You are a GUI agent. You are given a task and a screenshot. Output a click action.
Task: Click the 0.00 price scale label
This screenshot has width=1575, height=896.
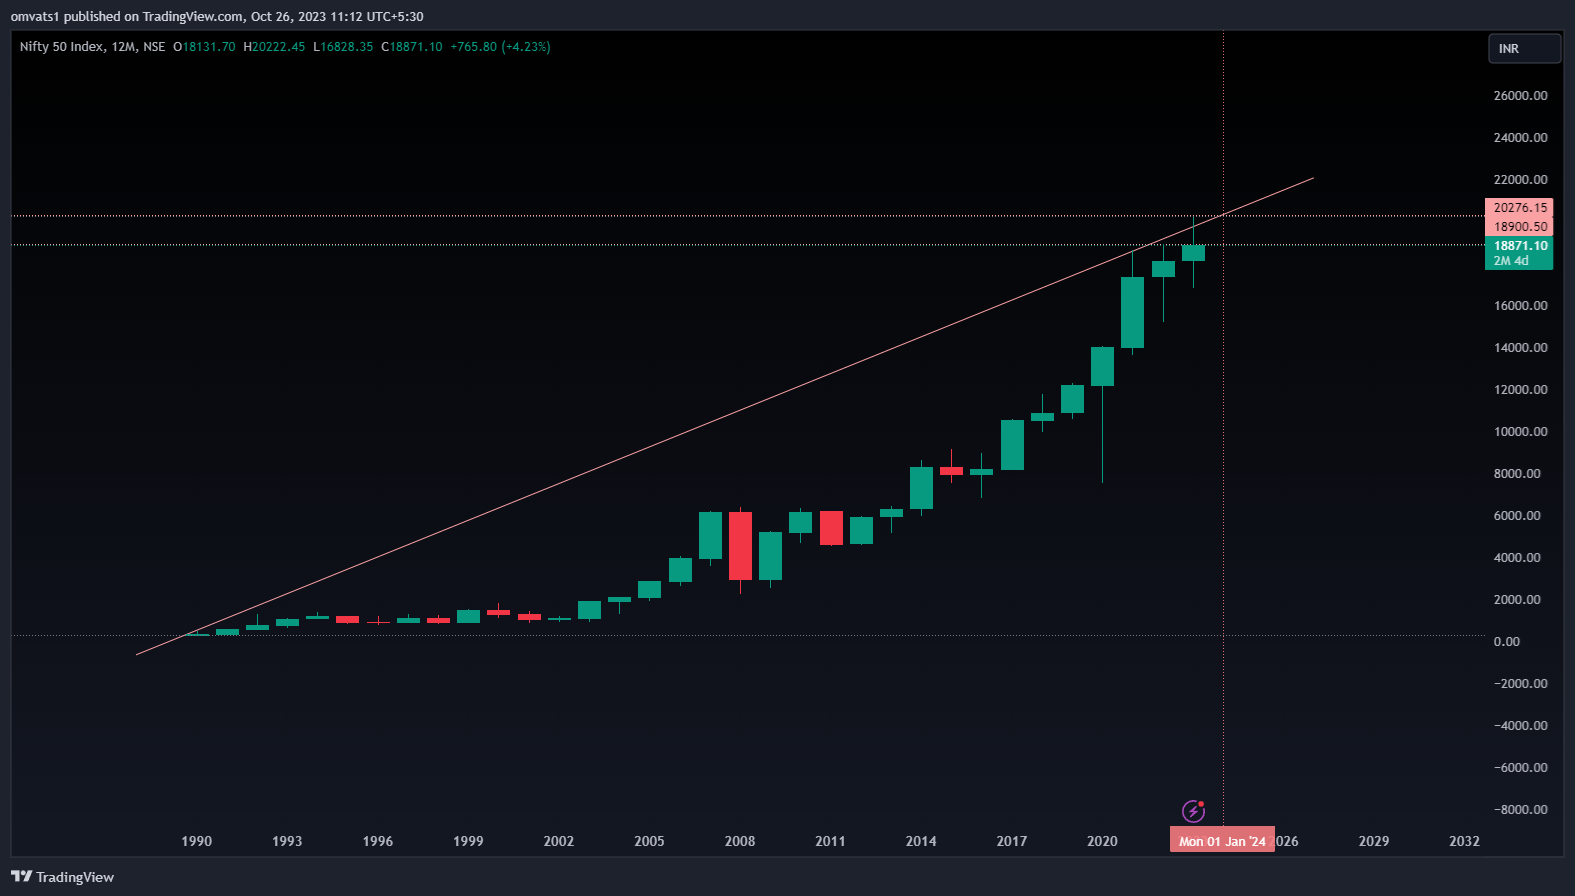(x=1506, y=642)
